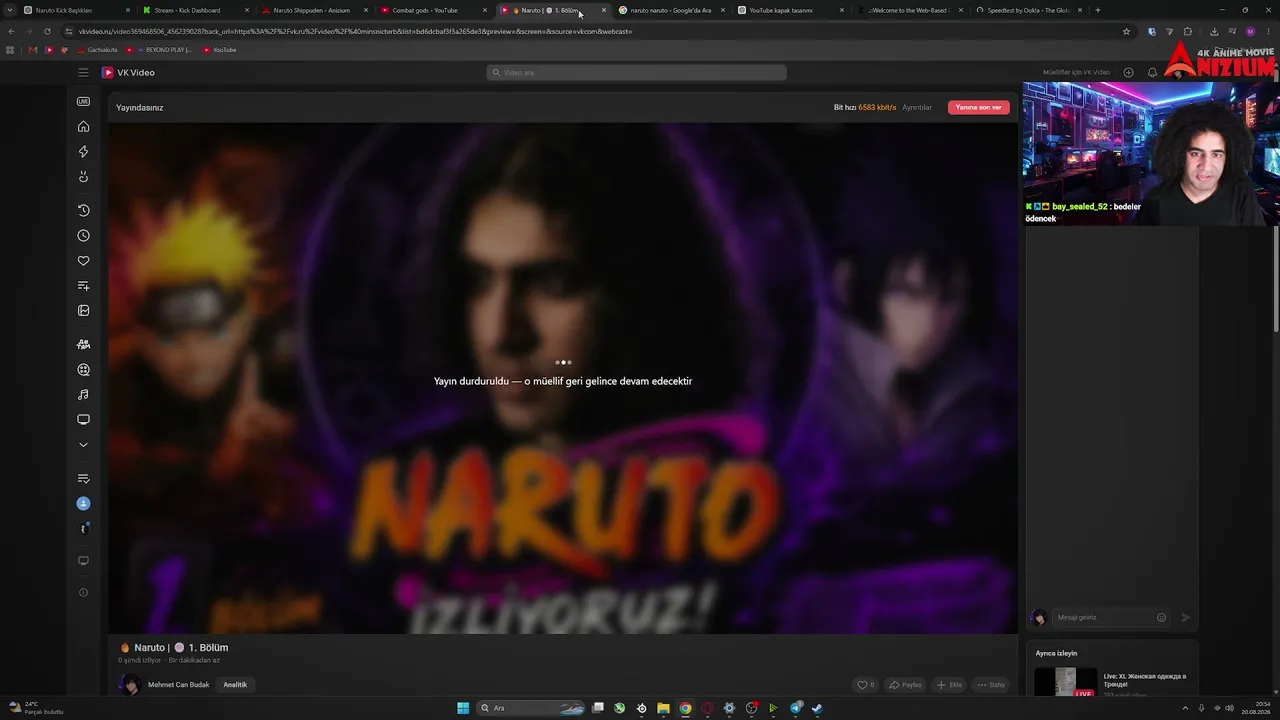
Task: Open Telegram from the taskbar
Action: [796, 708]
